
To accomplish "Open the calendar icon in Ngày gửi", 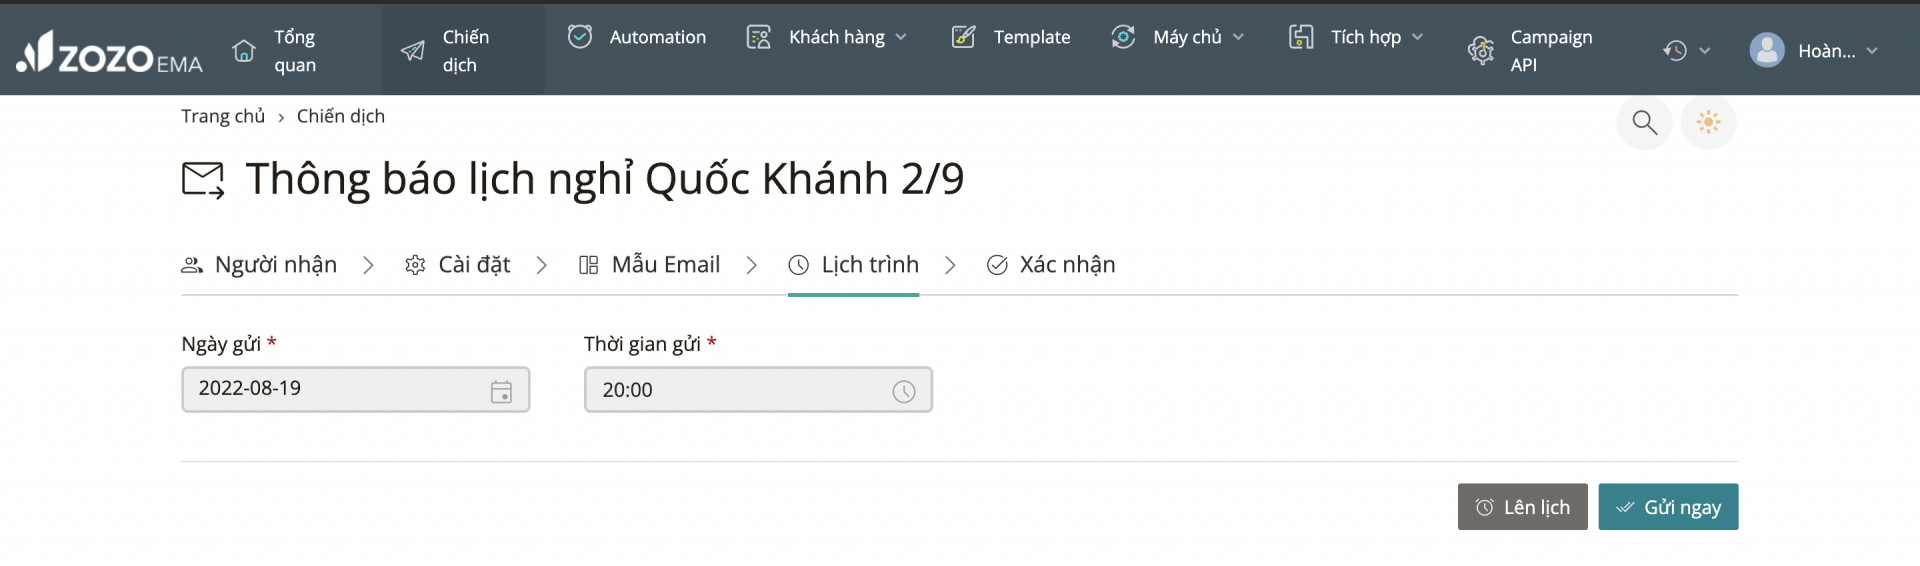I will tap(501, 391).
